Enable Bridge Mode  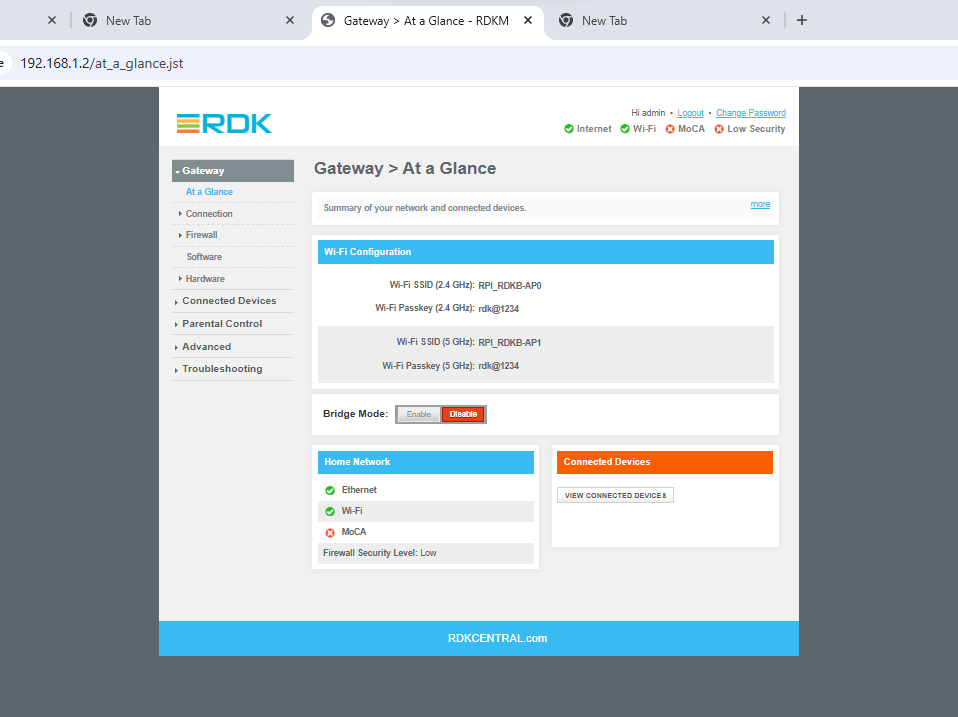tap(419, 414)
